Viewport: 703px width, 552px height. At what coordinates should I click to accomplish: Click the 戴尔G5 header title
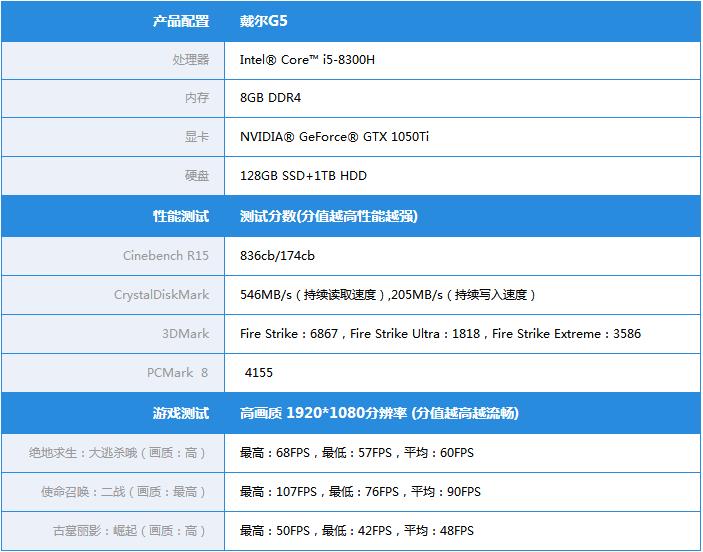click(264, 21)
